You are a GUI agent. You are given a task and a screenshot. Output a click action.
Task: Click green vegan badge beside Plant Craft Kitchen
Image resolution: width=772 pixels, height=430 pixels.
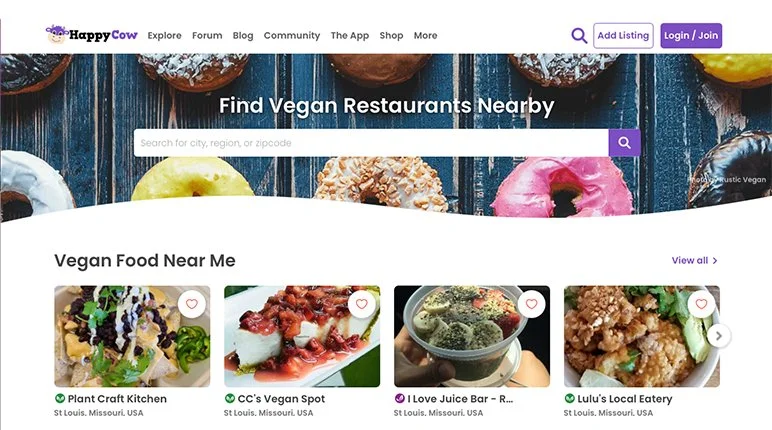(x=60, y=398)
